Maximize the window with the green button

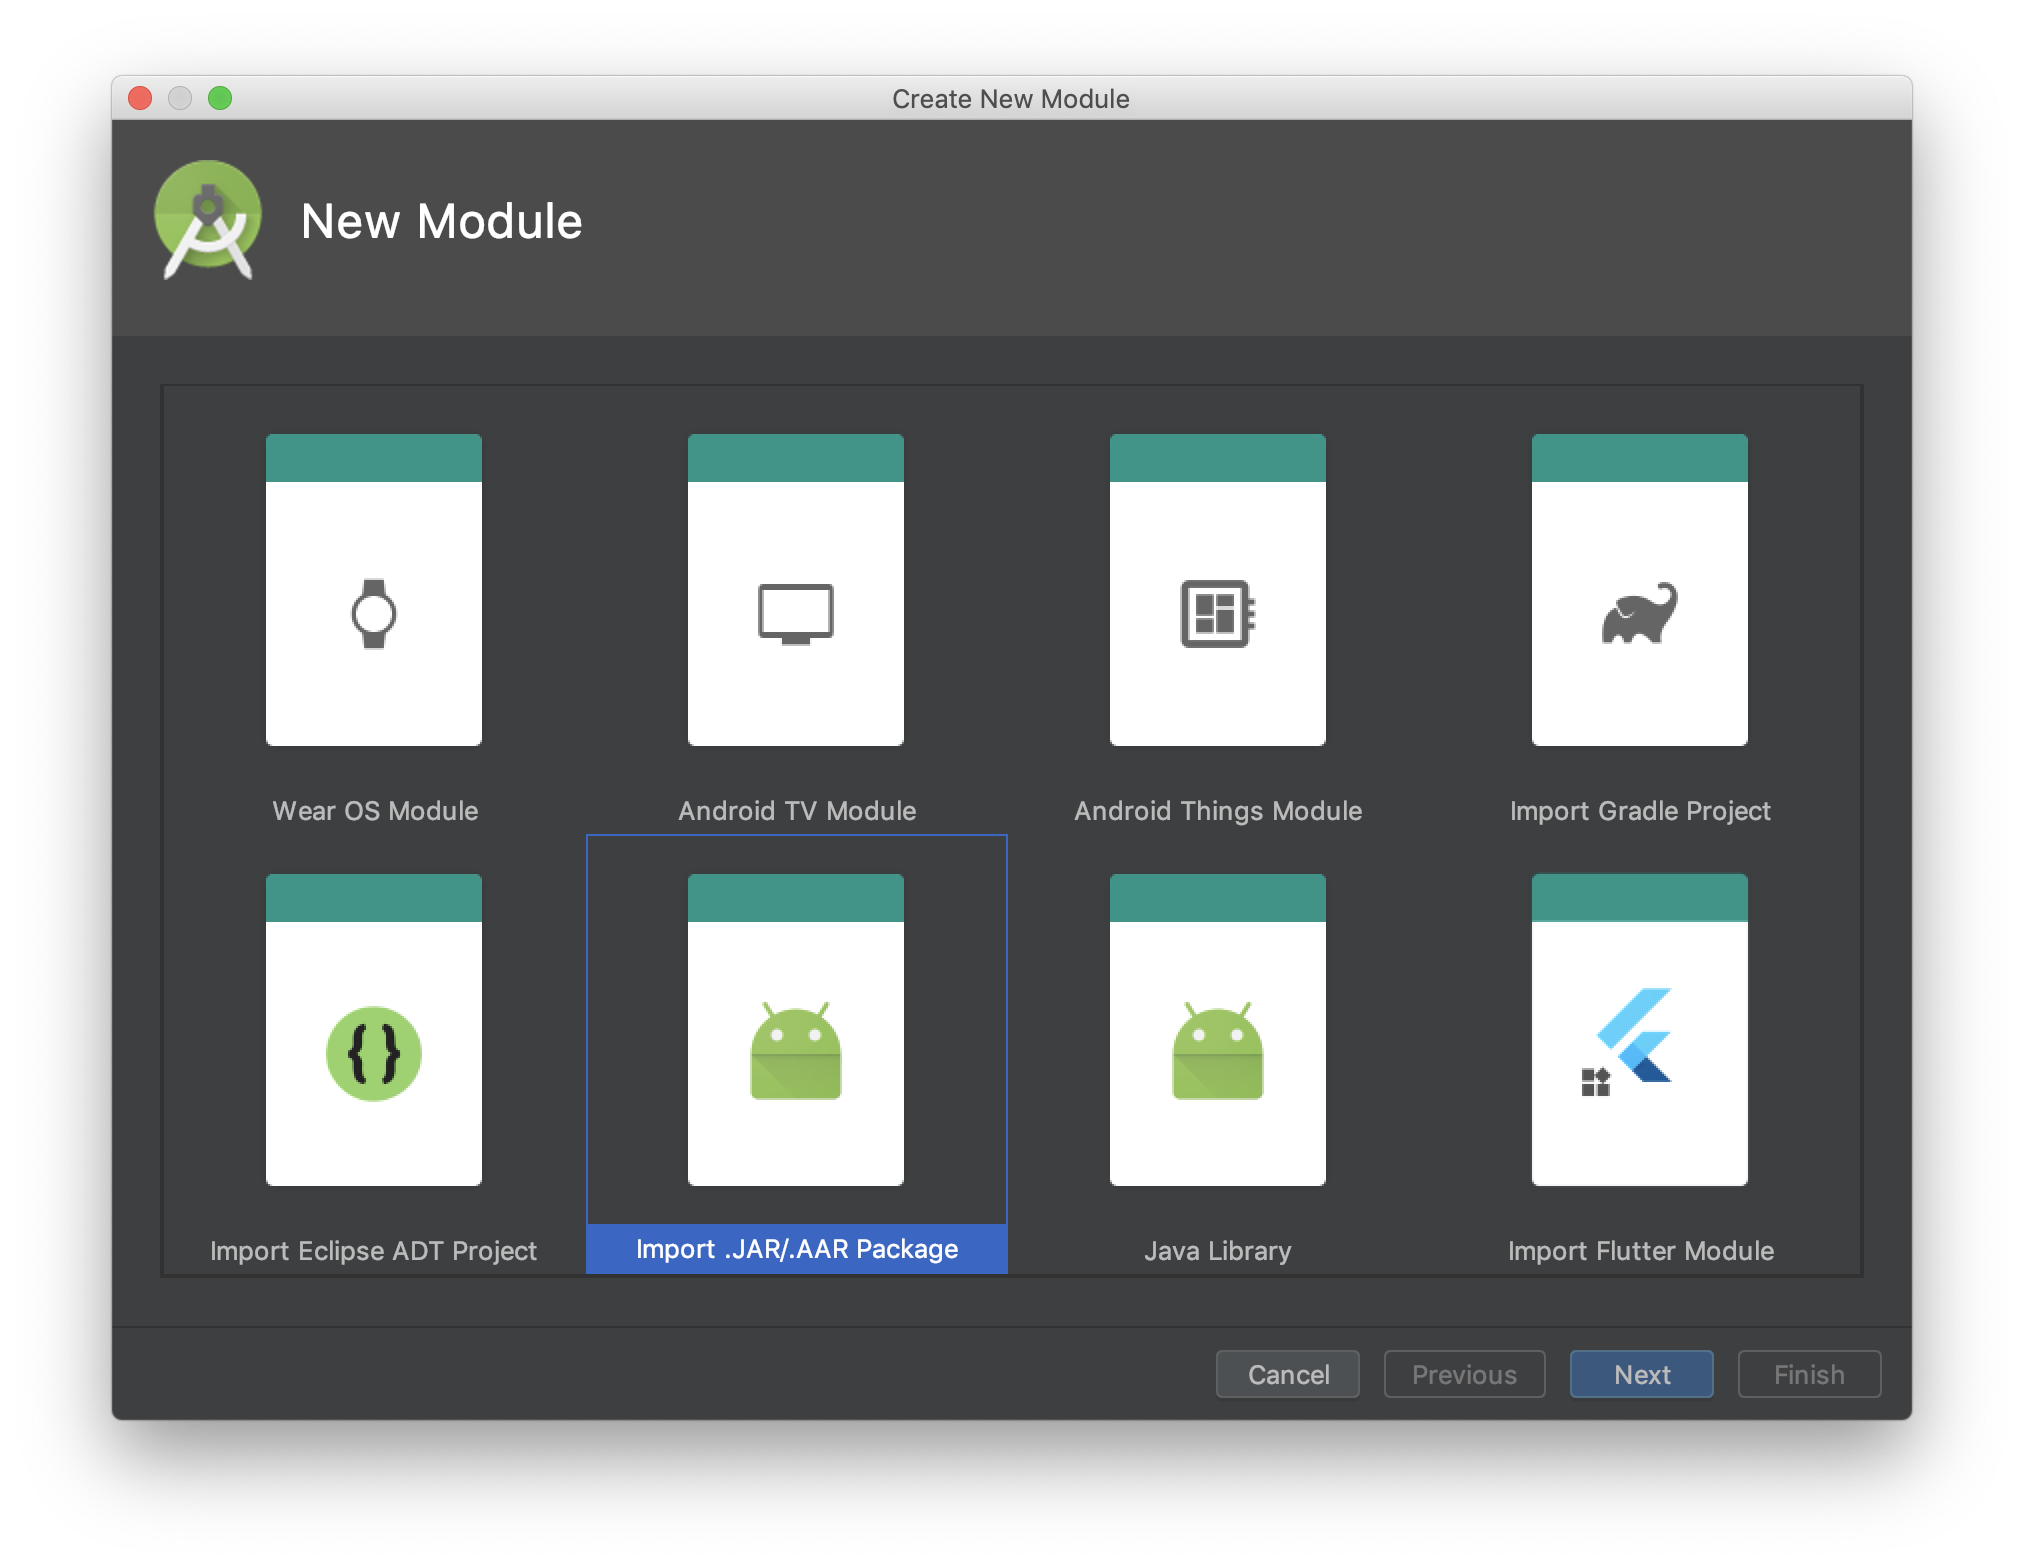[x=220, y=98]
